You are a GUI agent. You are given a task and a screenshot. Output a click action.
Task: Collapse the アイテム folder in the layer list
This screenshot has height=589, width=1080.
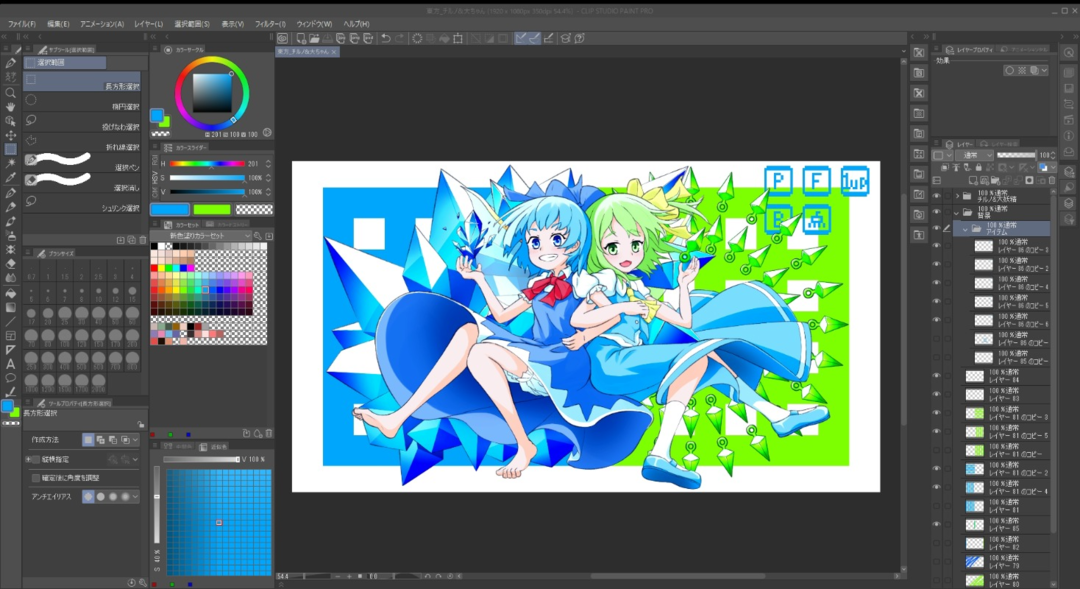tap(965, 228)
